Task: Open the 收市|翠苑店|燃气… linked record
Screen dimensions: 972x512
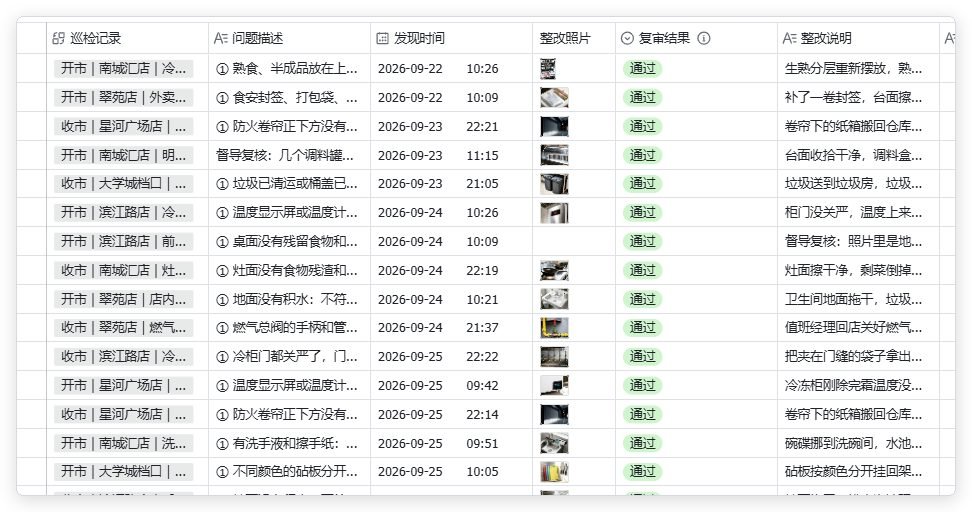Action: (x=123, y=328)
